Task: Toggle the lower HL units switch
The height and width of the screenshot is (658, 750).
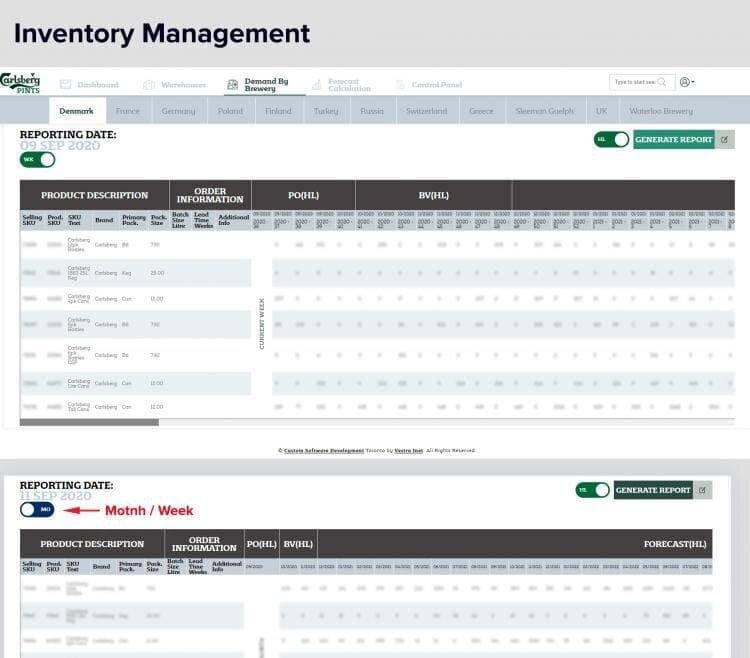Action: tap(593, 490)
